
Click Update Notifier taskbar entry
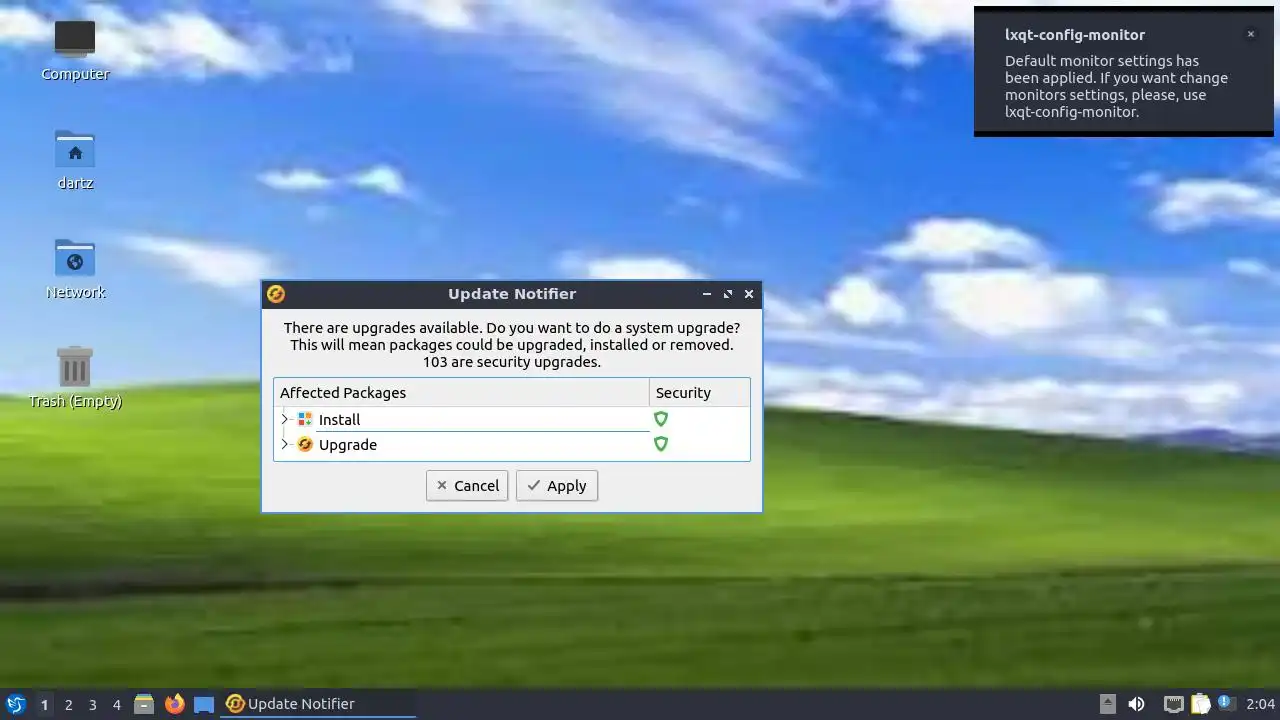click(x=319, y=704)
